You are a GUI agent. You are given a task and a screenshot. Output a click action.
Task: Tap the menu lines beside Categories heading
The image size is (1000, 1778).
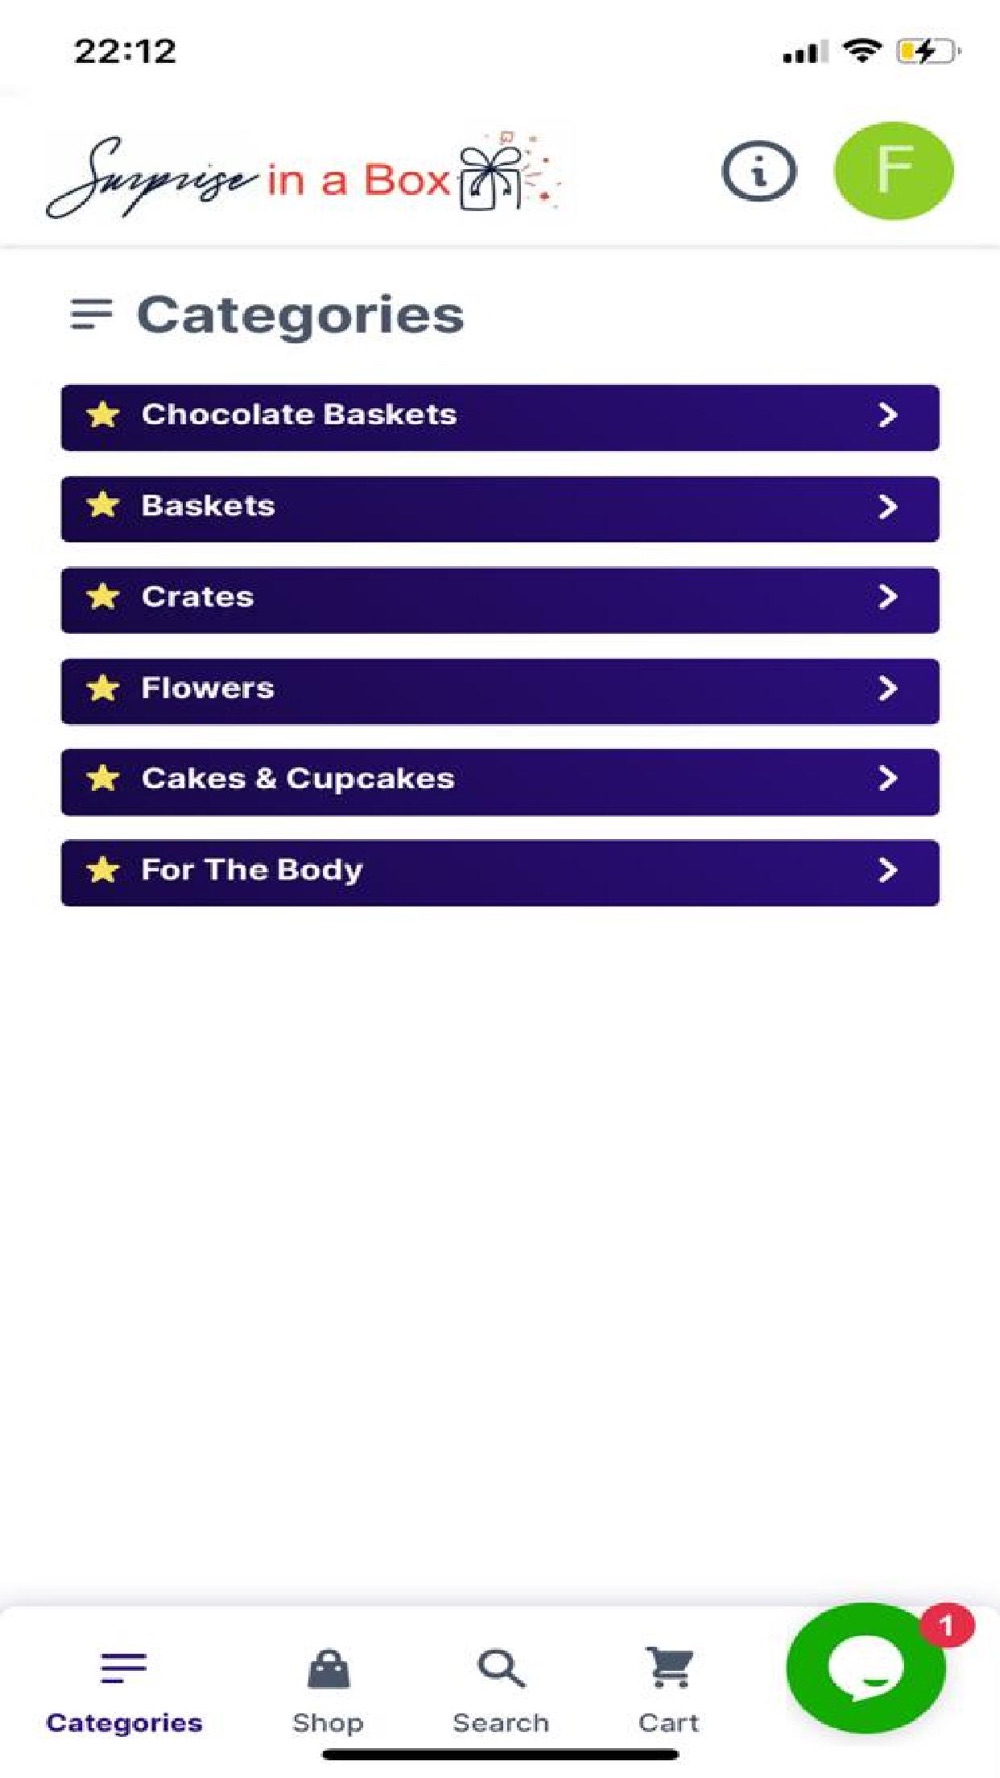pyautogui.click(x=92, y=314)
